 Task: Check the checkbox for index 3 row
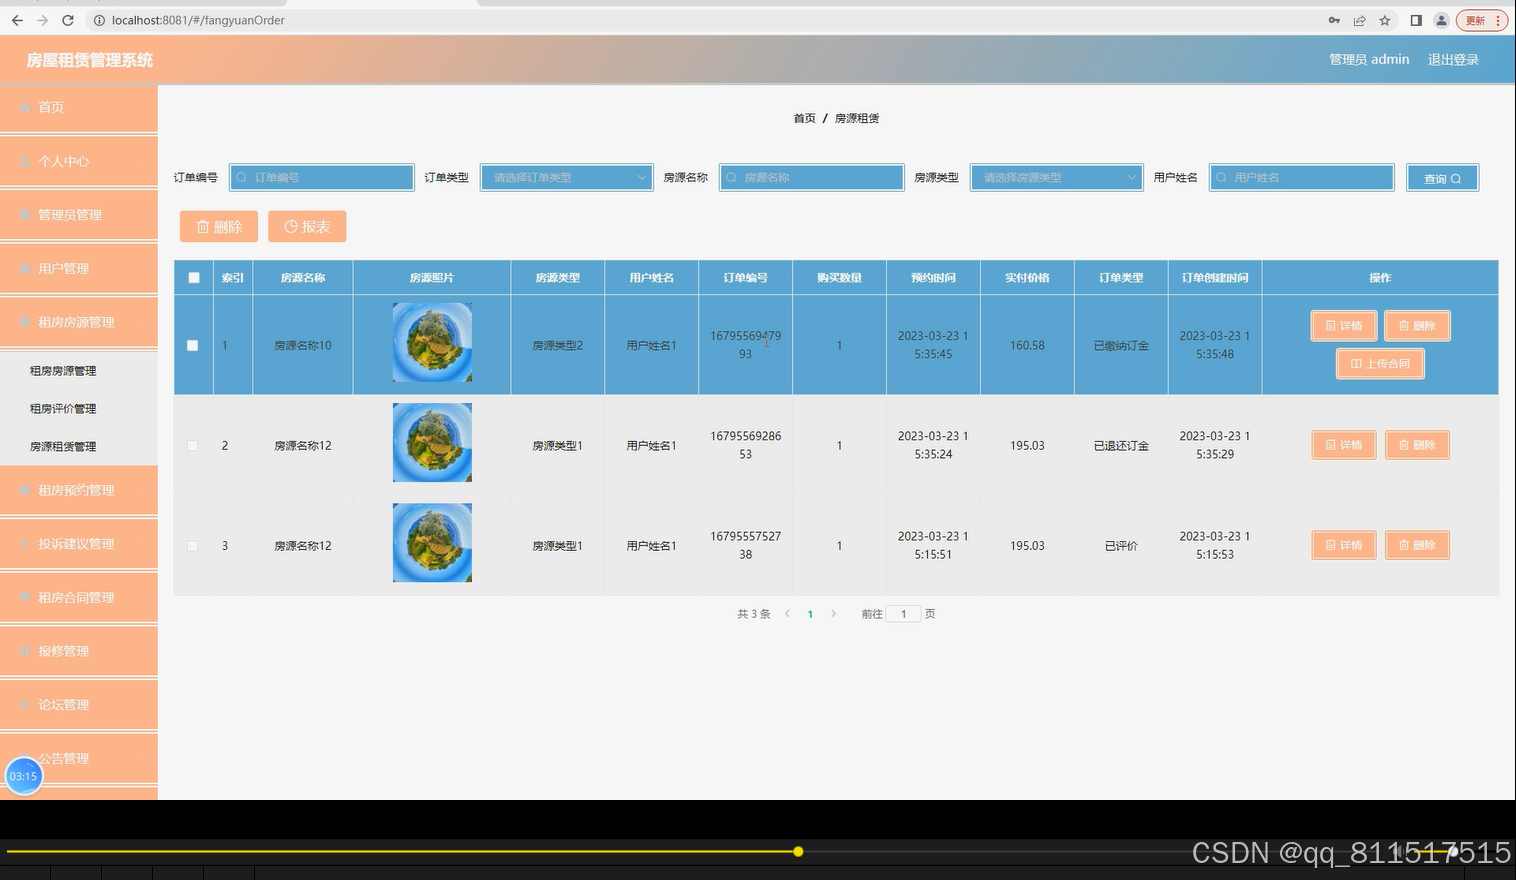point(193,545)
